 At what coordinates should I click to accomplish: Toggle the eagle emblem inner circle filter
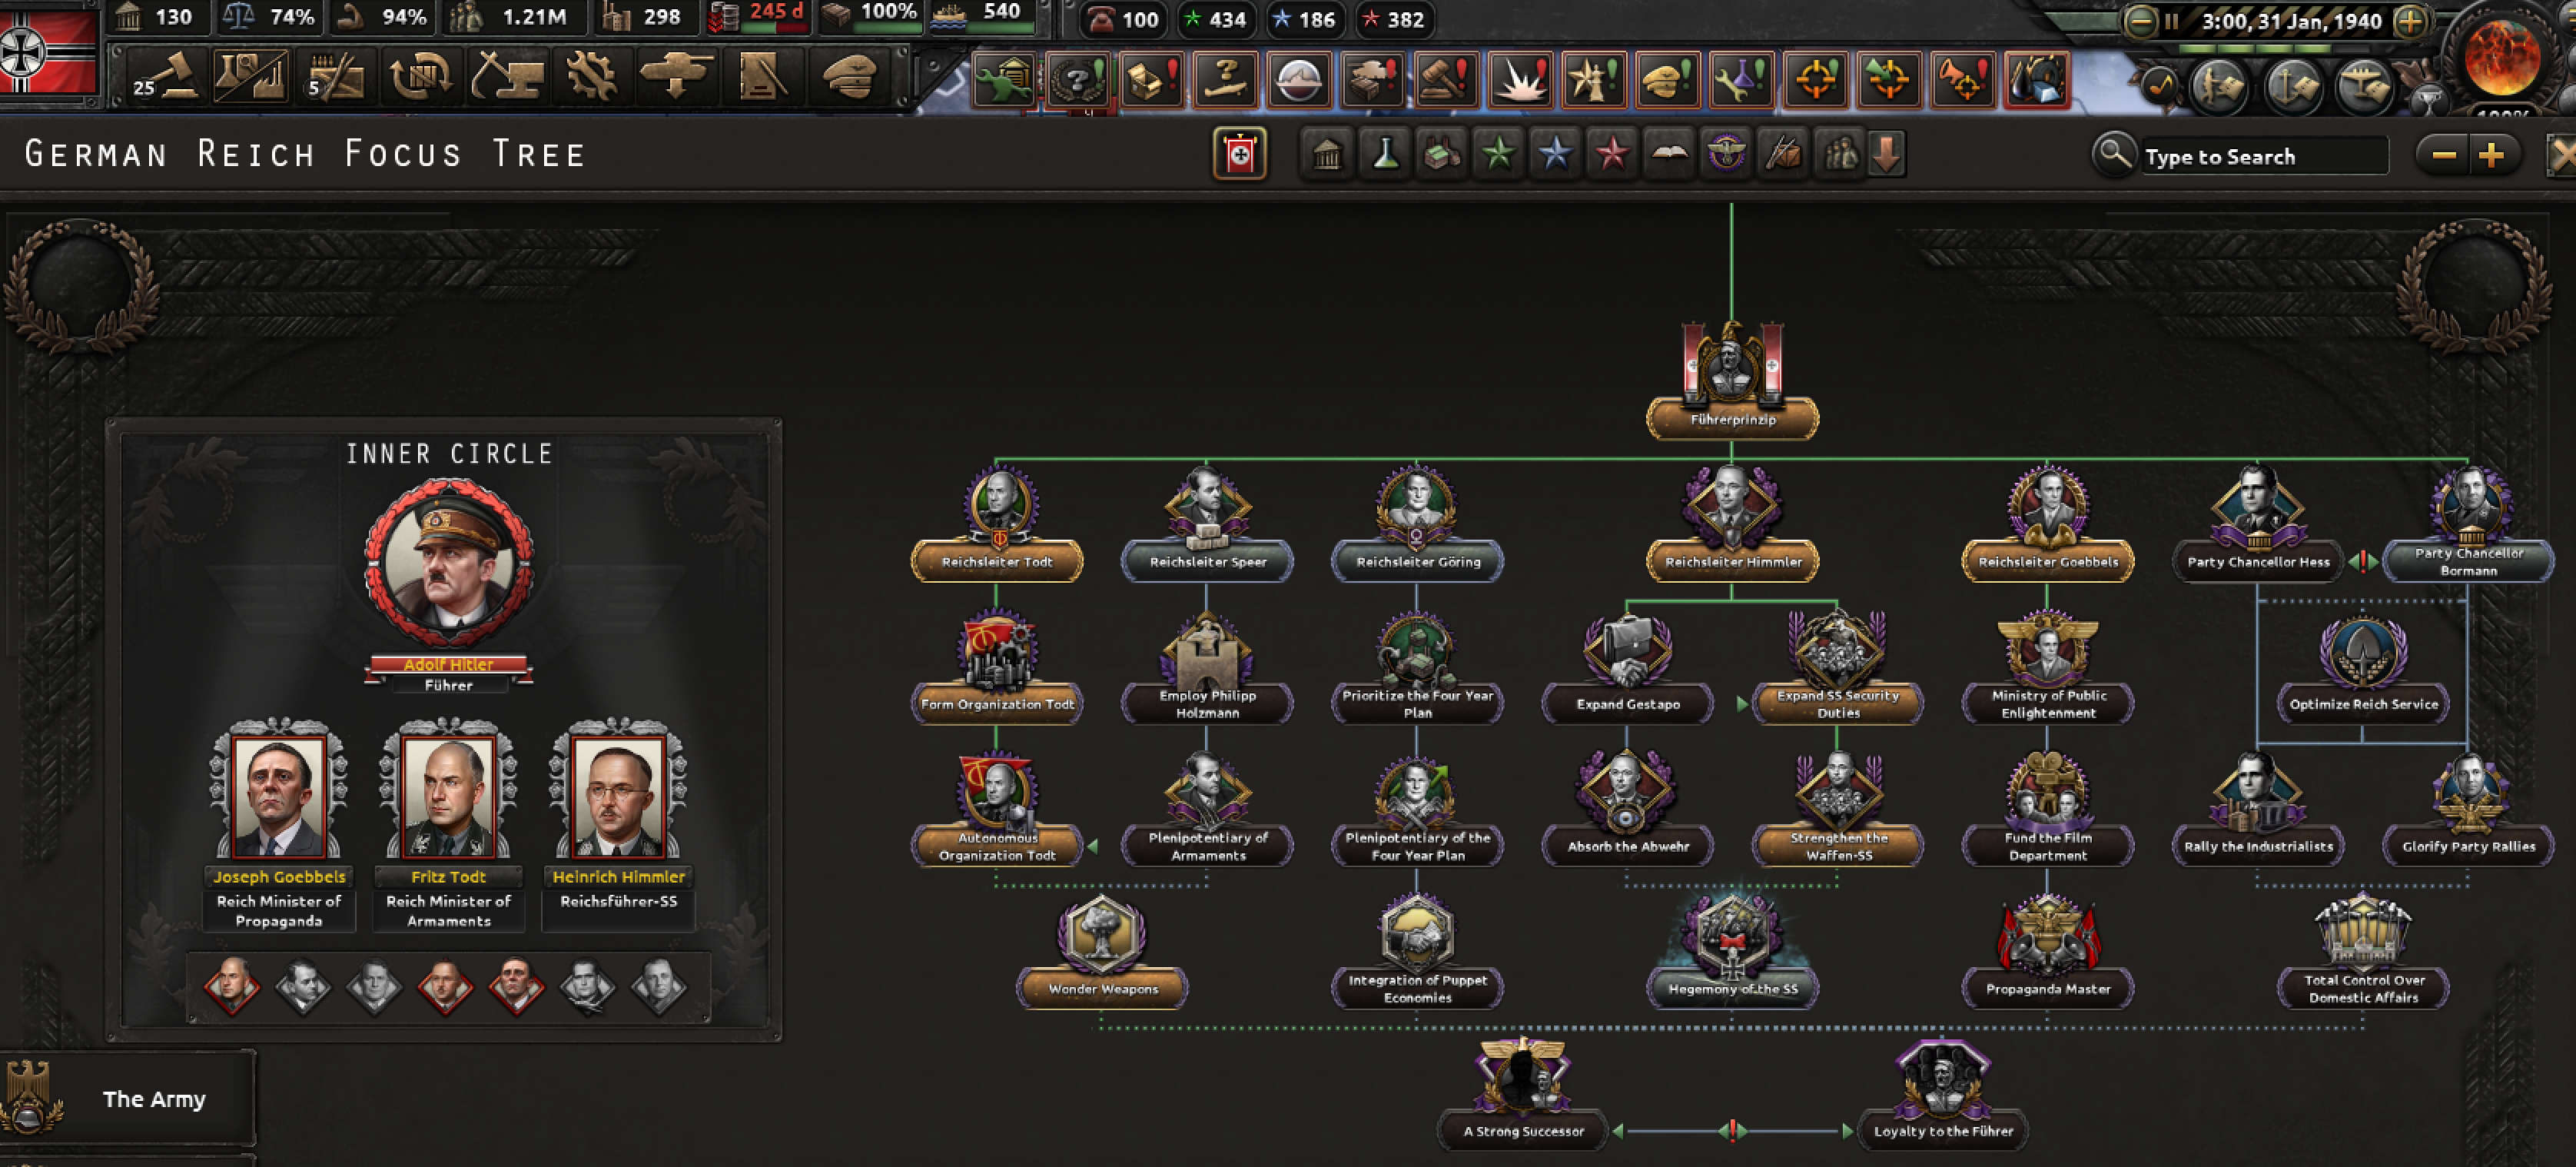click(1726, 154)
